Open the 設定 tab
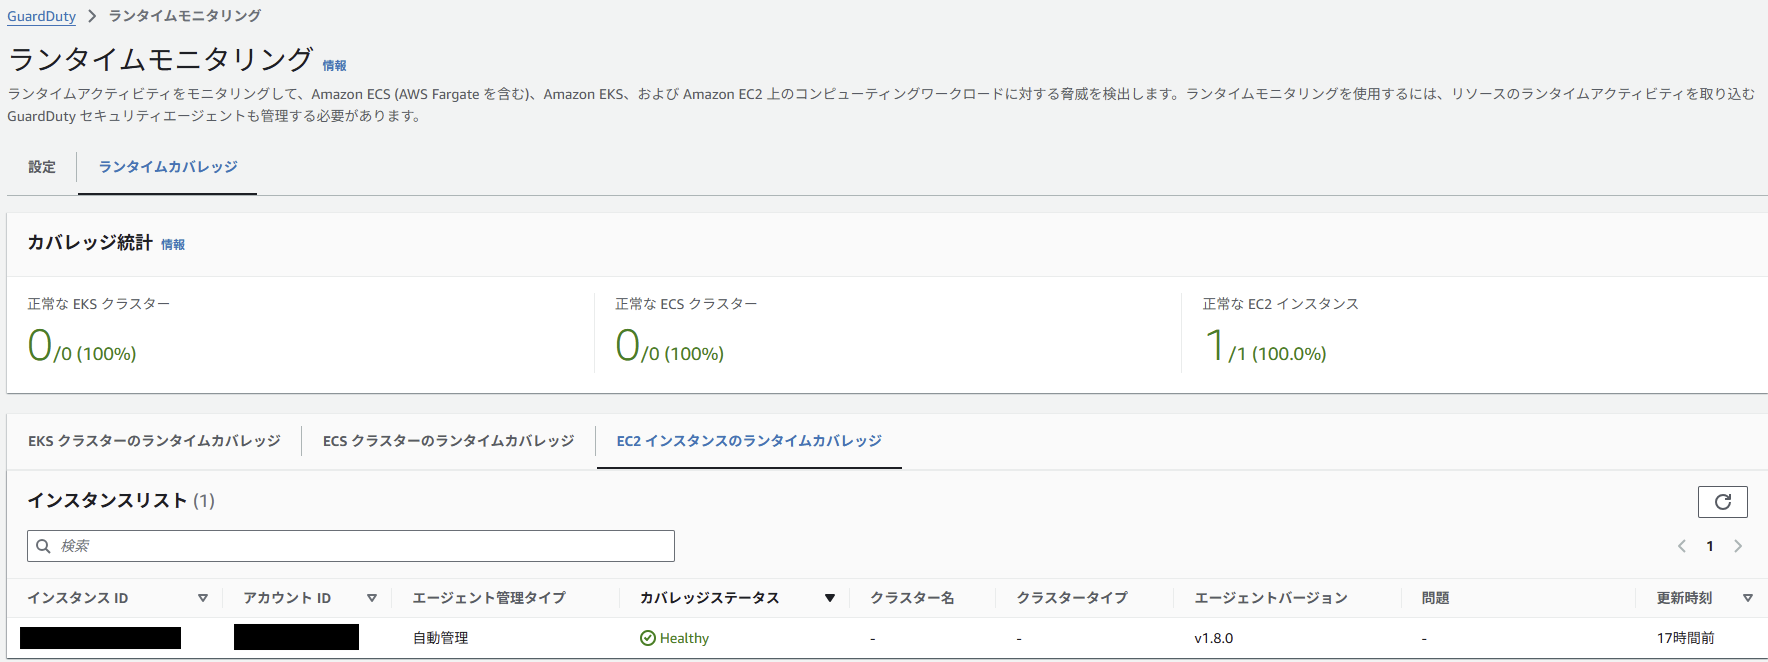The image size is (1768, 662). [x=42, y=167]
